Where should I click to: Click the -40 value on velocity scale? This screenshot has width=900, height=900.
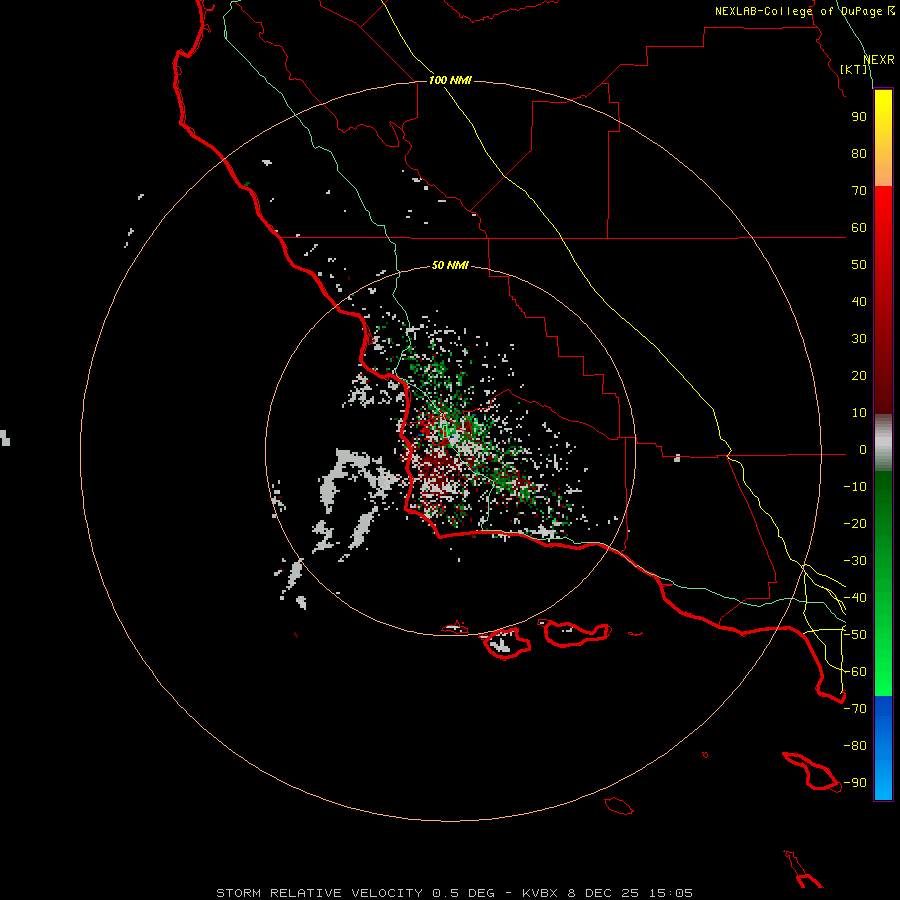click(855, 598)
